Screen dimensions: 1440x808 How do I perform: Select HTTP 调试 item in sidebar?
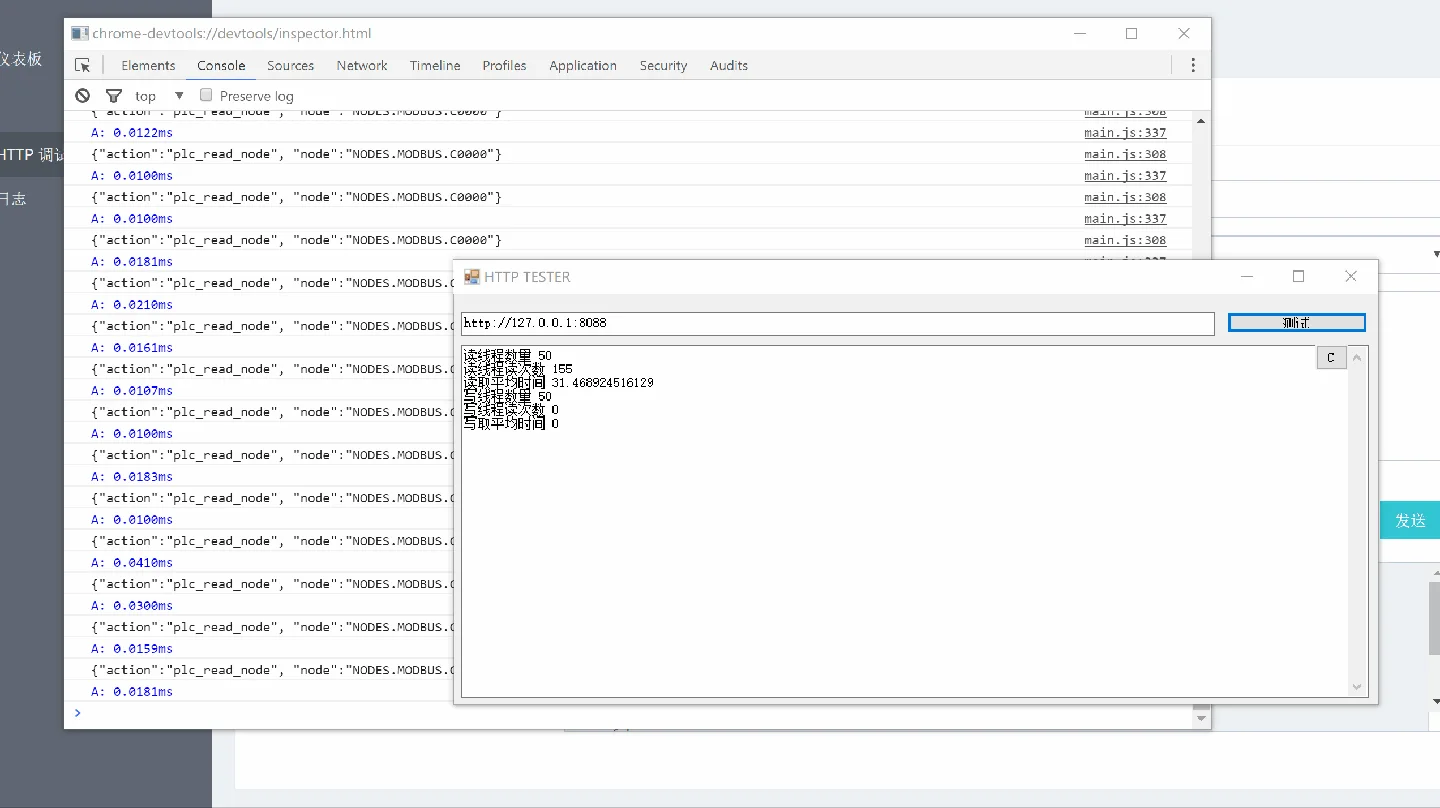click(32, 155)
